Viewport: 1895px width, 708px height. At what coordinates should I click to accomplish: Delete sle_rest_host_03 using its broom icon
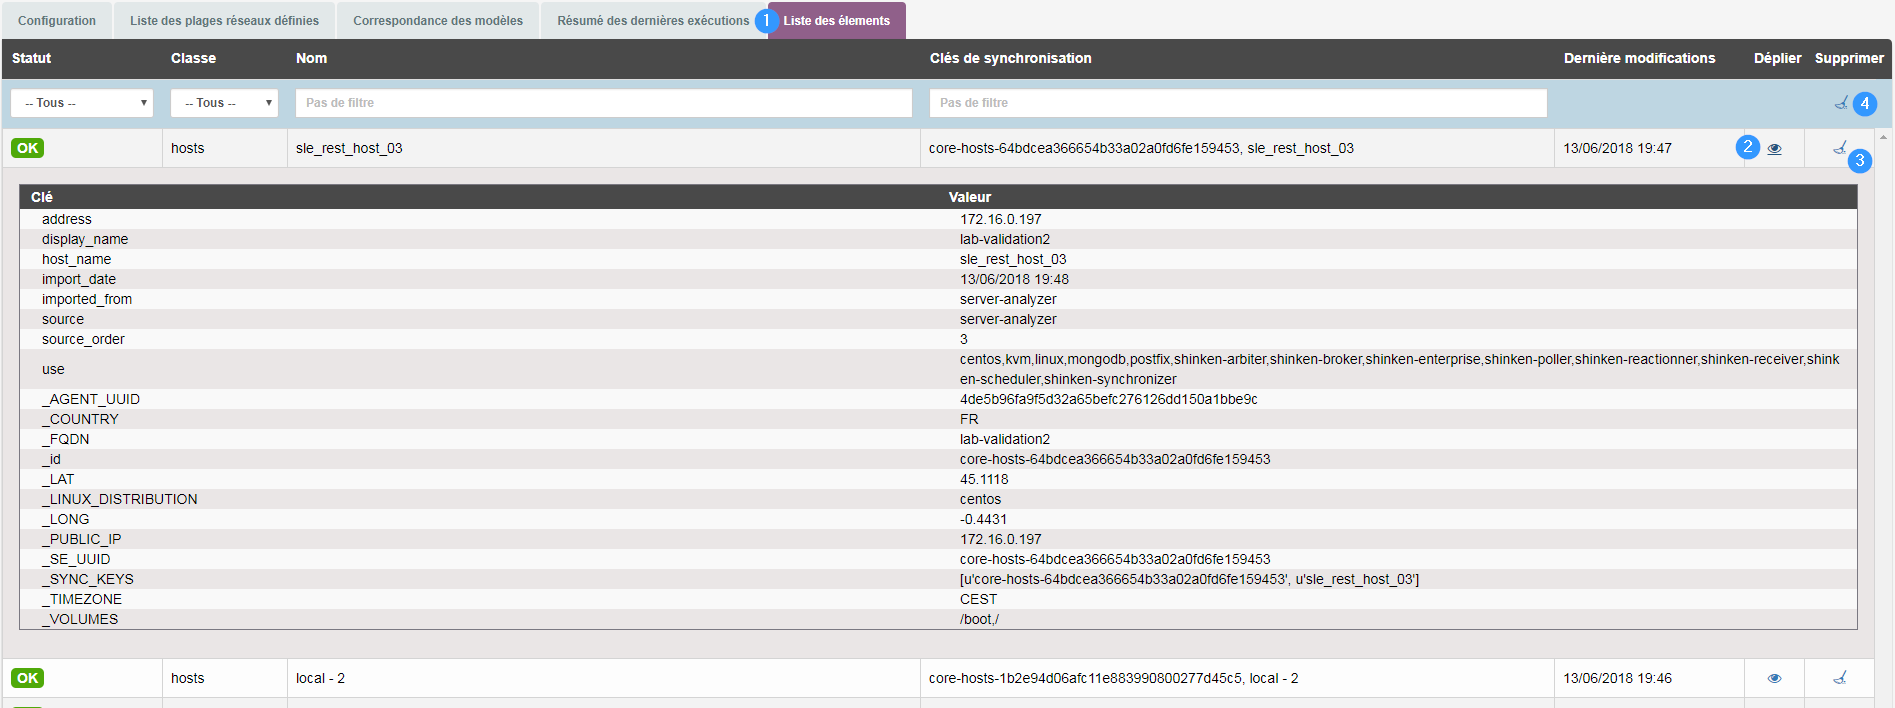[1839, 148]
